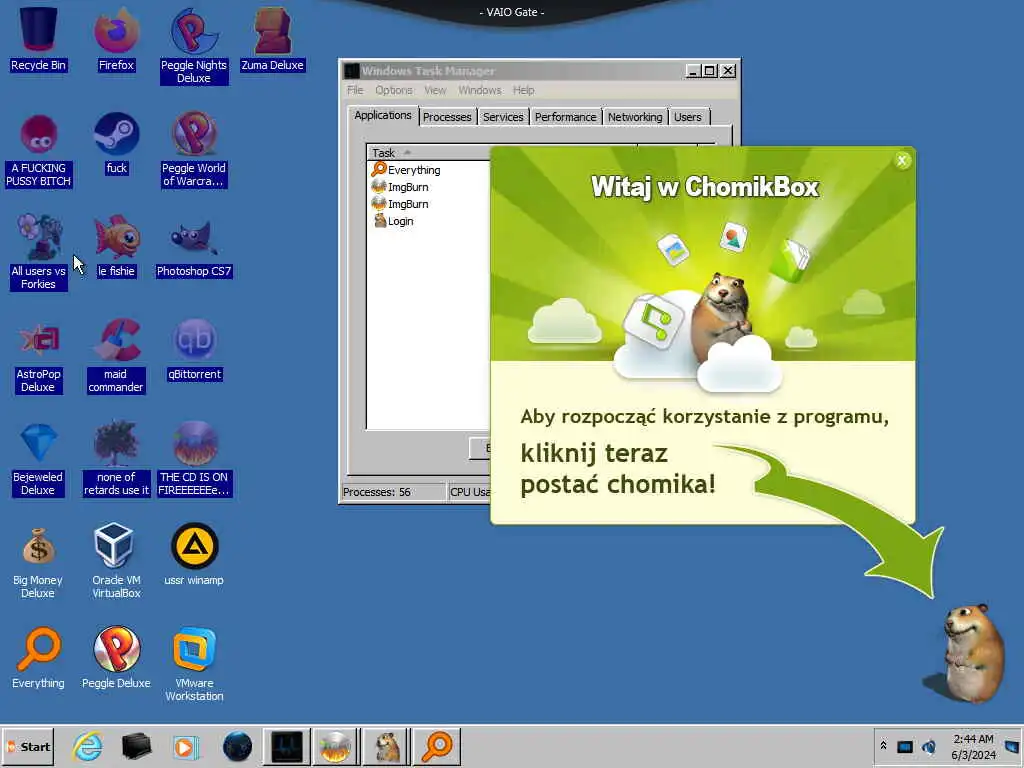Open the Options menu in Task Manager
Viewport: 1024px width, 768px height.
click(x=393, y=90)
